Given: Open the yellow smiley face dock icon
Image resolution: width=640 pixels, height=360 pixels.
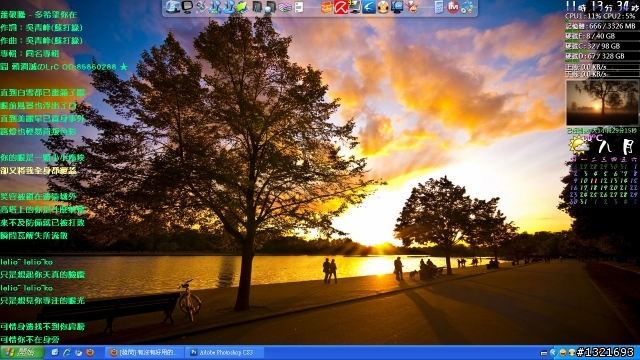Looking at the screenshot, I should click(383, 7).
